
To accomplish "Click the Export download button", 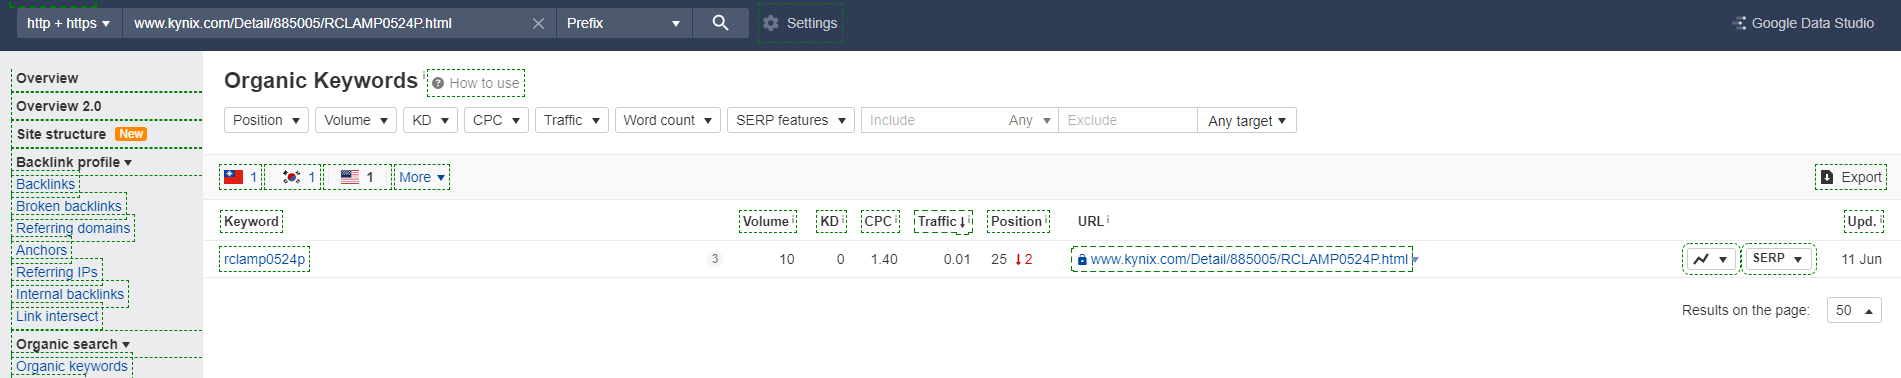I will click(x=1851, y=177).
